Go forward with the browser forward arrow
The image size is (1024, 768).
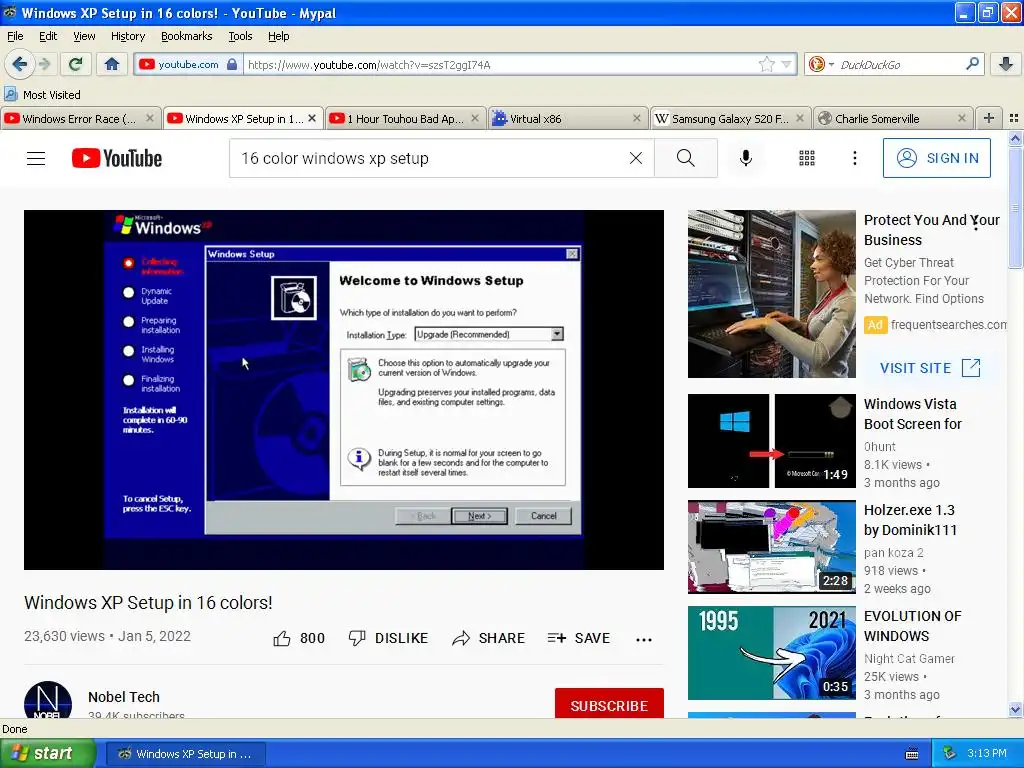coord(44,64)
